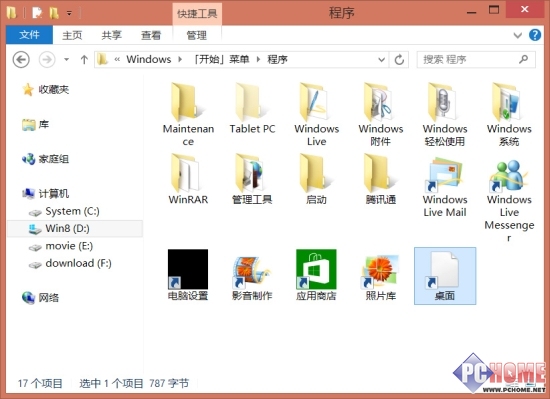Click the 选中 1 个项目 787 字节 status text

coord(134,383)
